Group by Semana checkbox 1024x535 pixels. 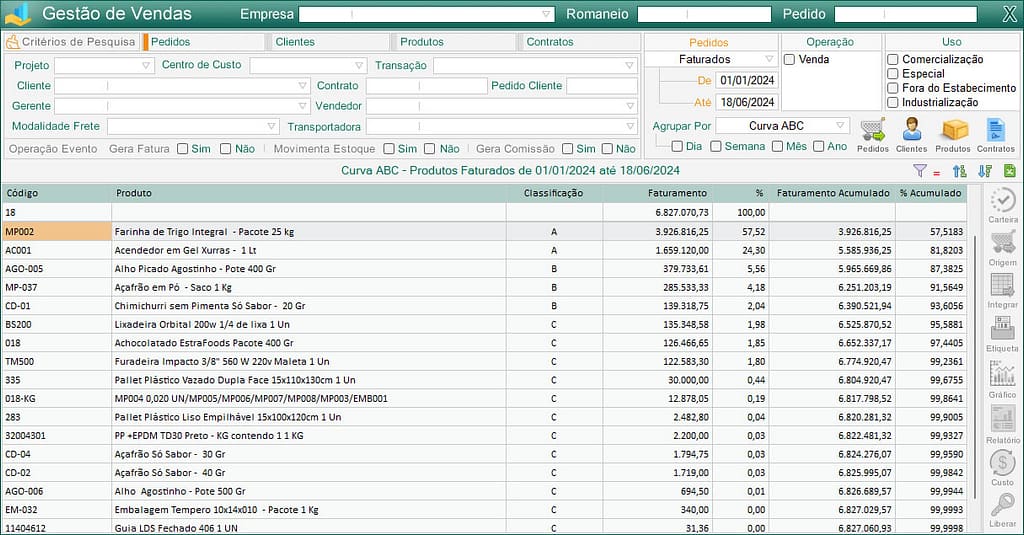click(716, 146)
